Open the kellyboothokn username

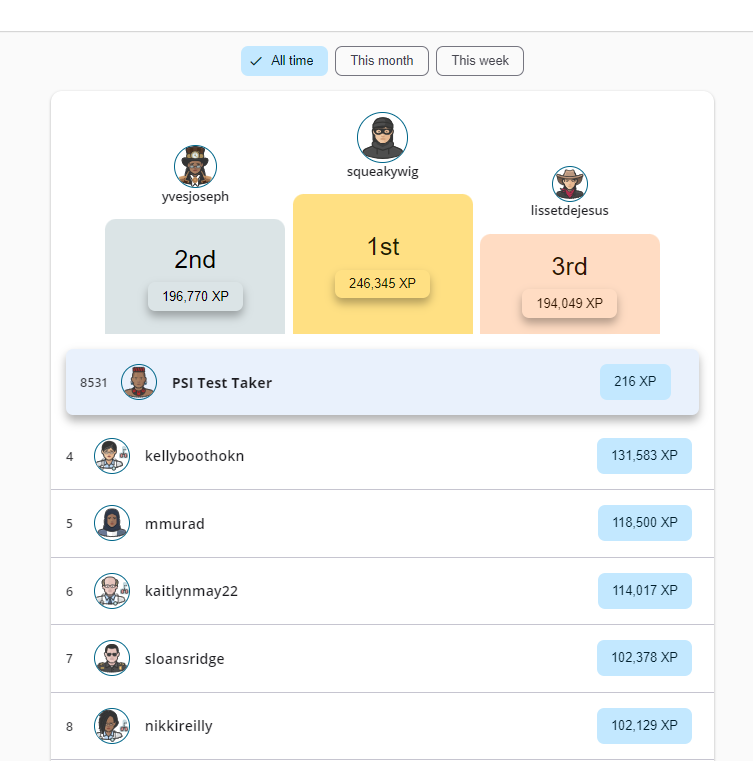195,456
